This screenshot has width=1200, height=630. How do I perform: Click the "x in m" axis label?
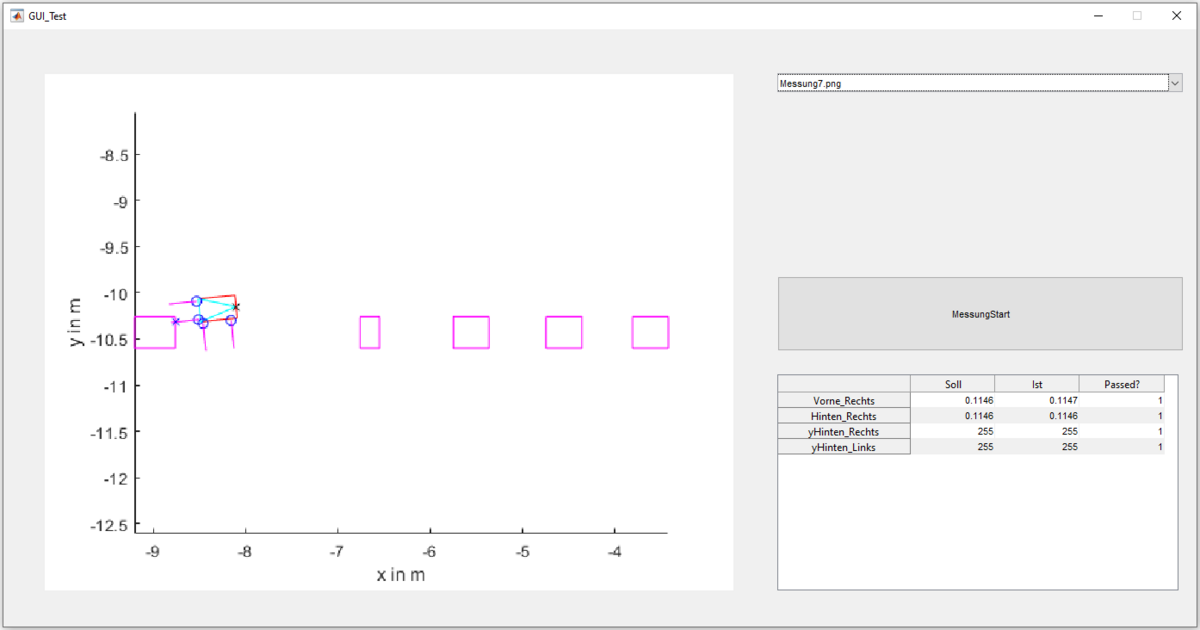[400, 575]
